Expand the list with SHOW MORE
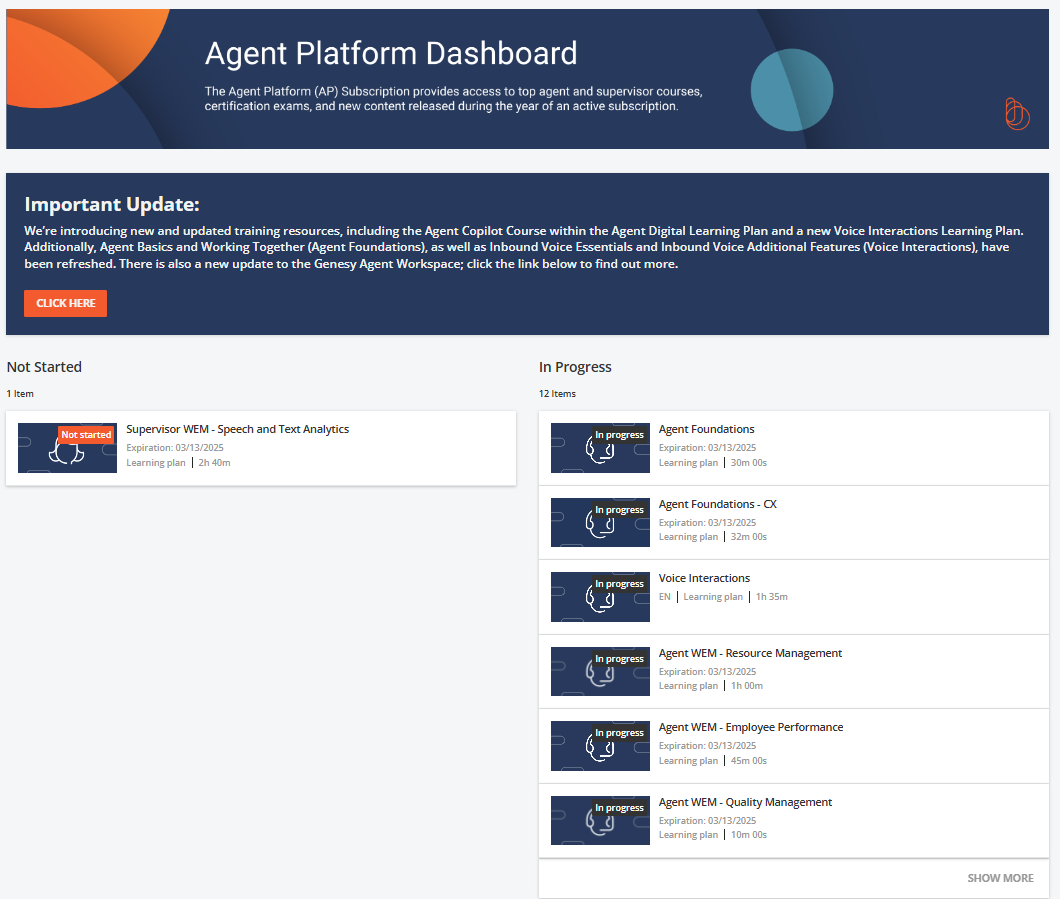The height and width of the screenshot is (899, 1060). click(x=1000, y=878)
